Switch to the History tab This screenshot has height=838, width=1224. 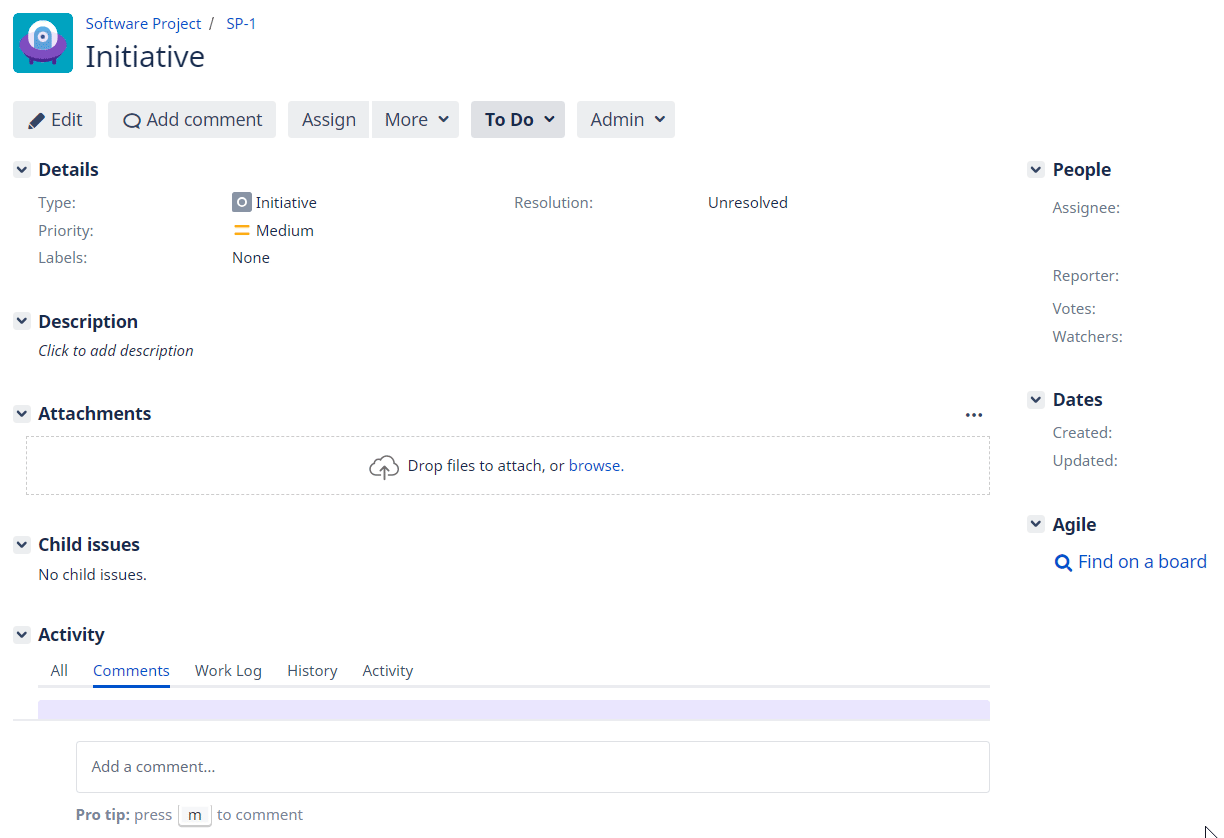312,671
